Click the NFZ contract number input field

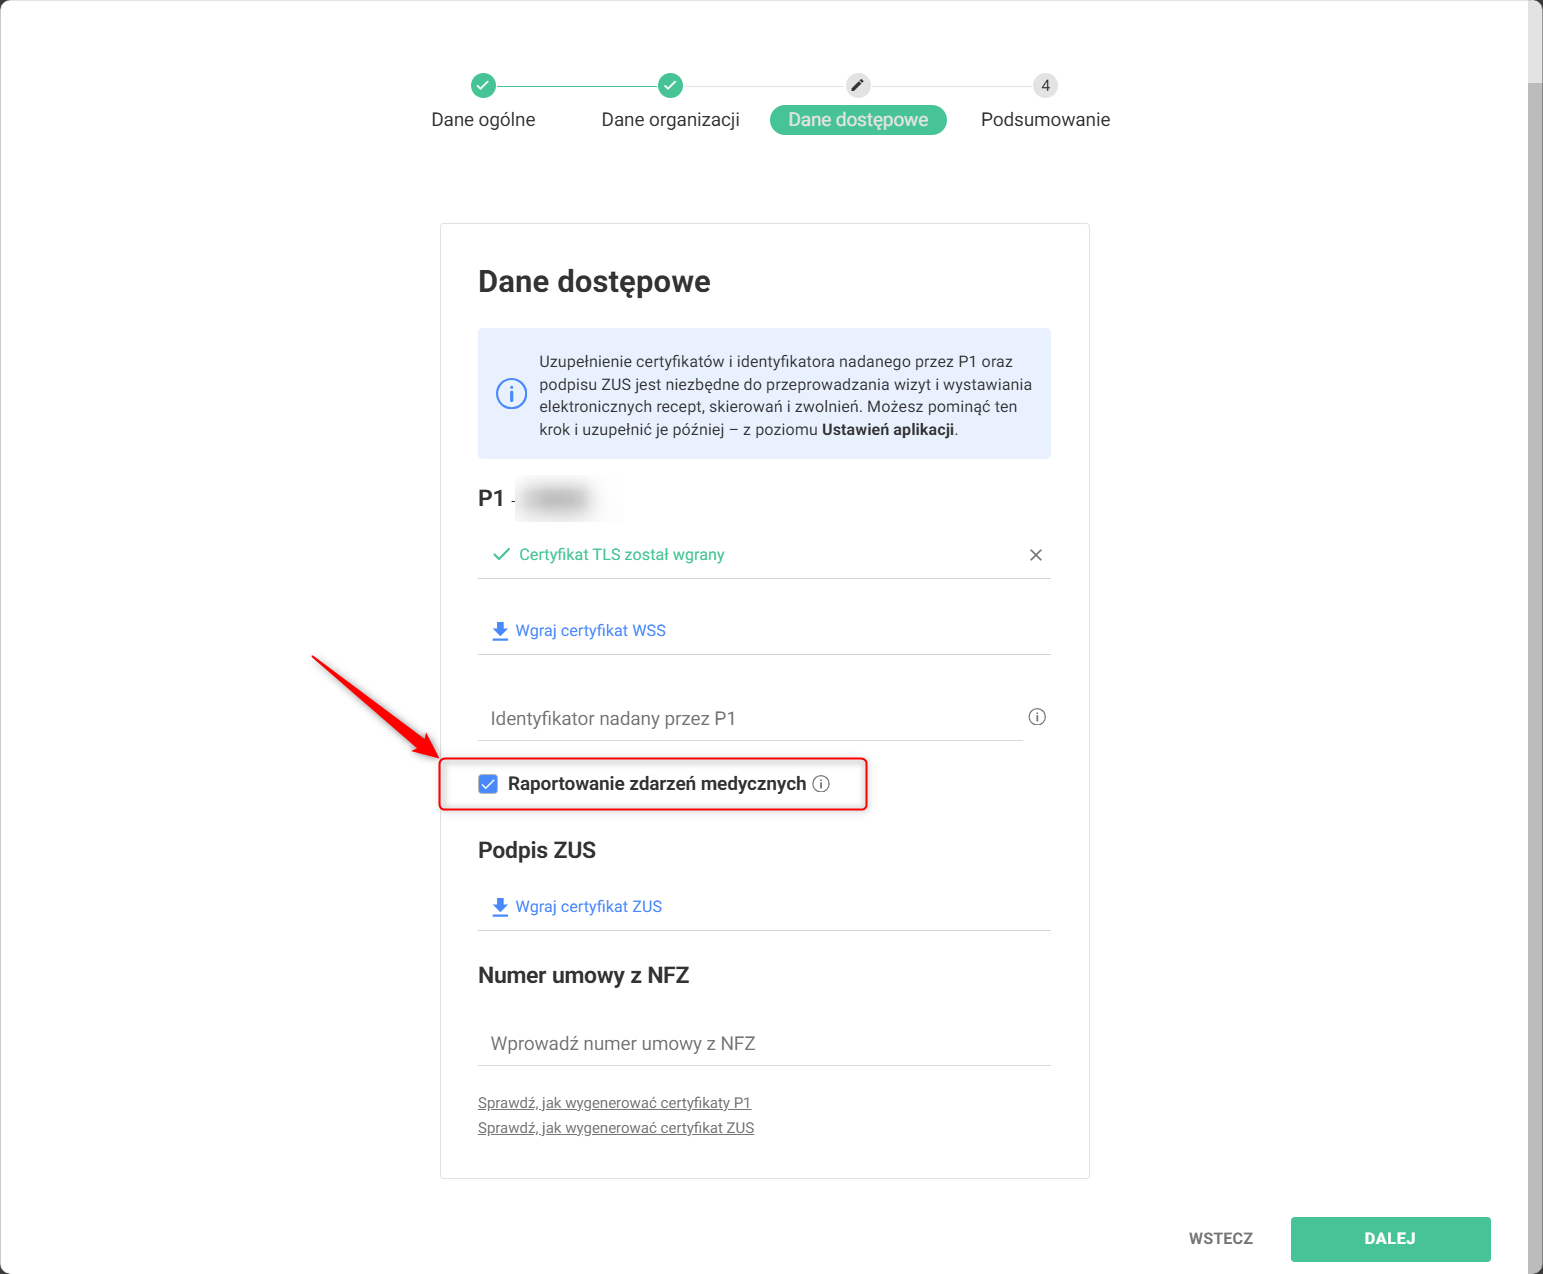click(764, 1044)
